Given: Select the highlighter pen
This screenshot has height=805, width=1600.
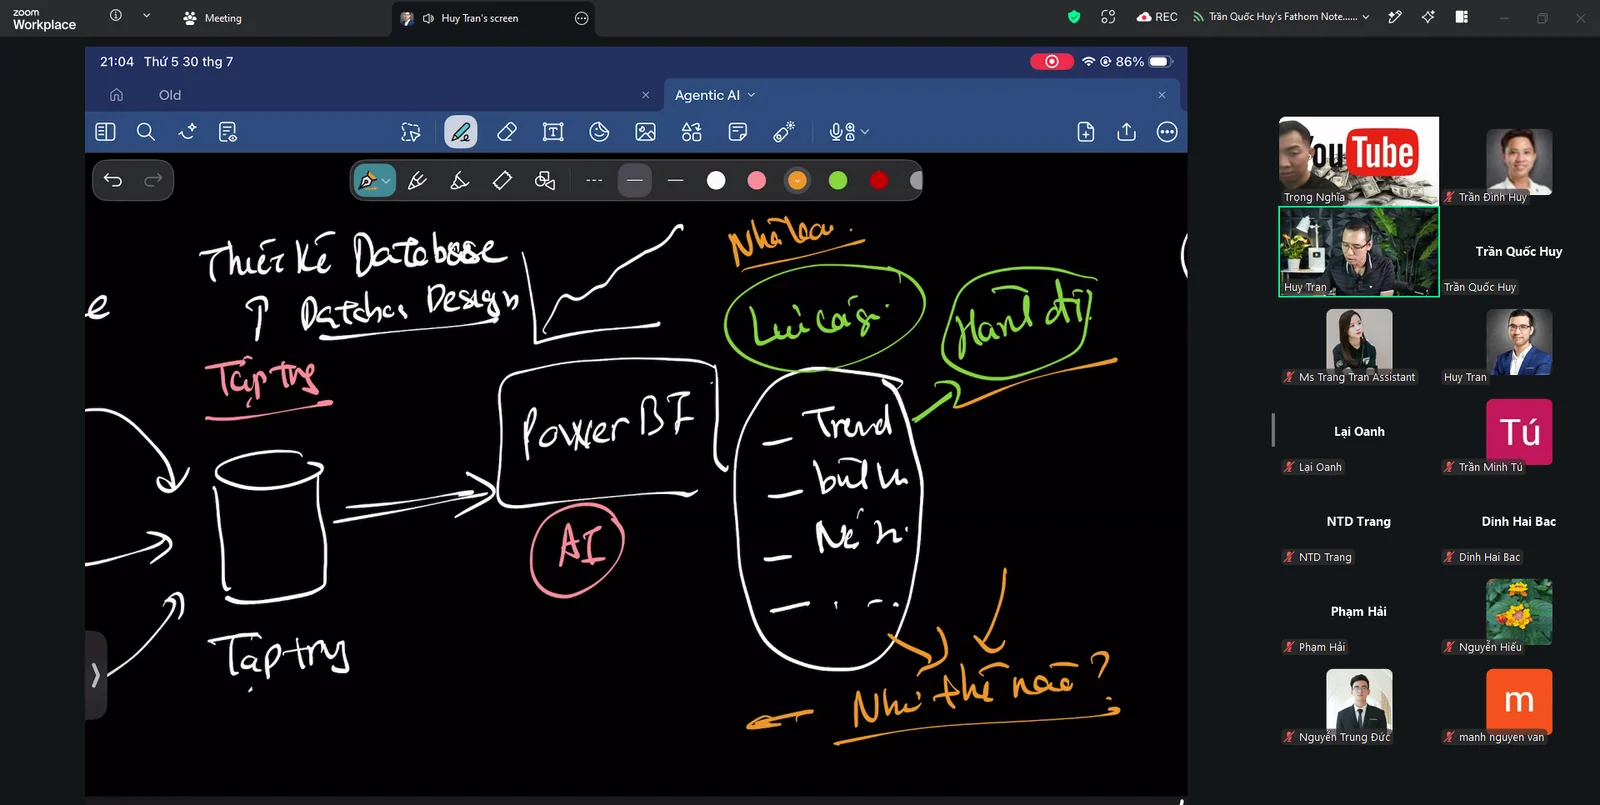Looking at the screenshot, I should [x=460, y=180].
